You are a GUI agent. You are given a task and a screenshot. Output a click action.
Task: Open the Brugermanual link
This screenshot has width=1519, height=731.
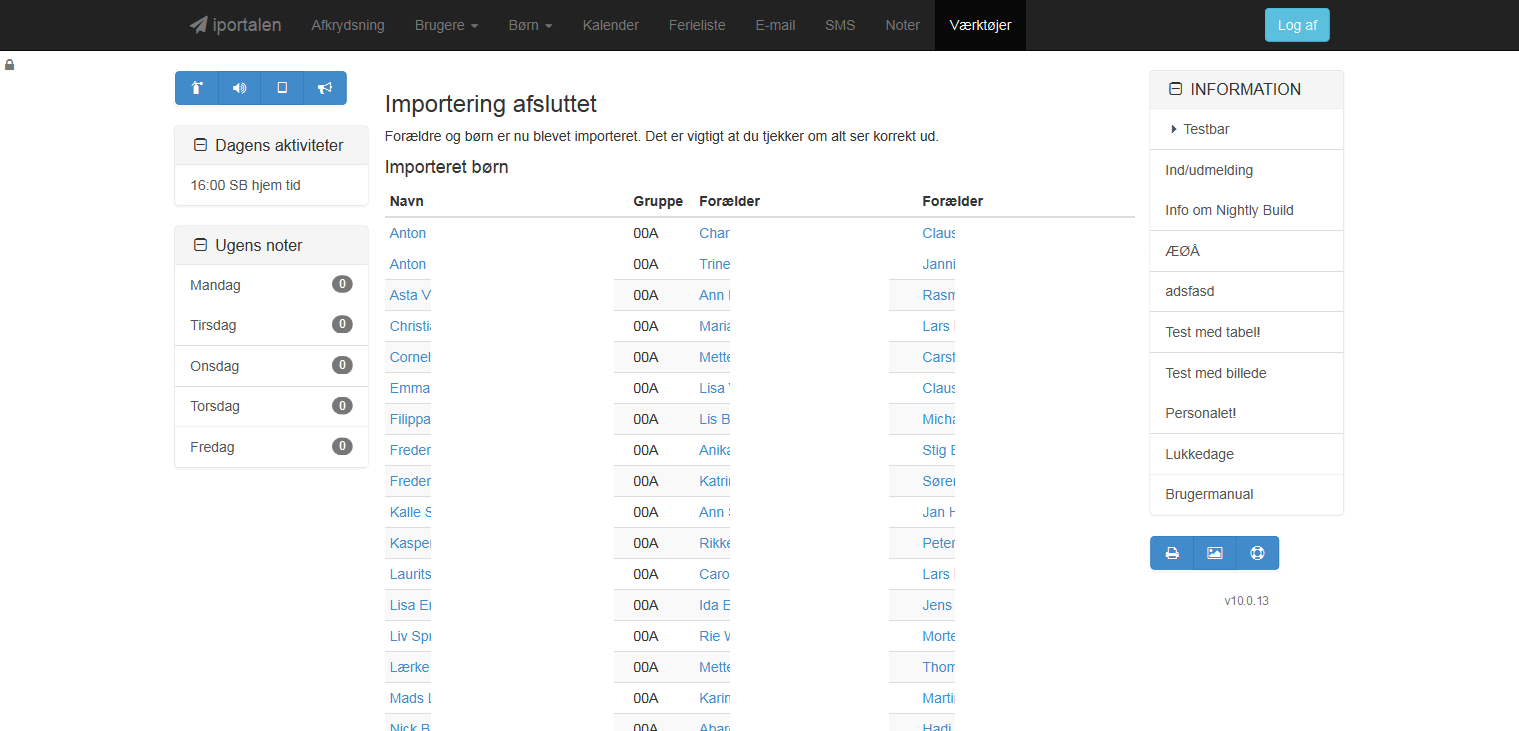click(1246, 494)
